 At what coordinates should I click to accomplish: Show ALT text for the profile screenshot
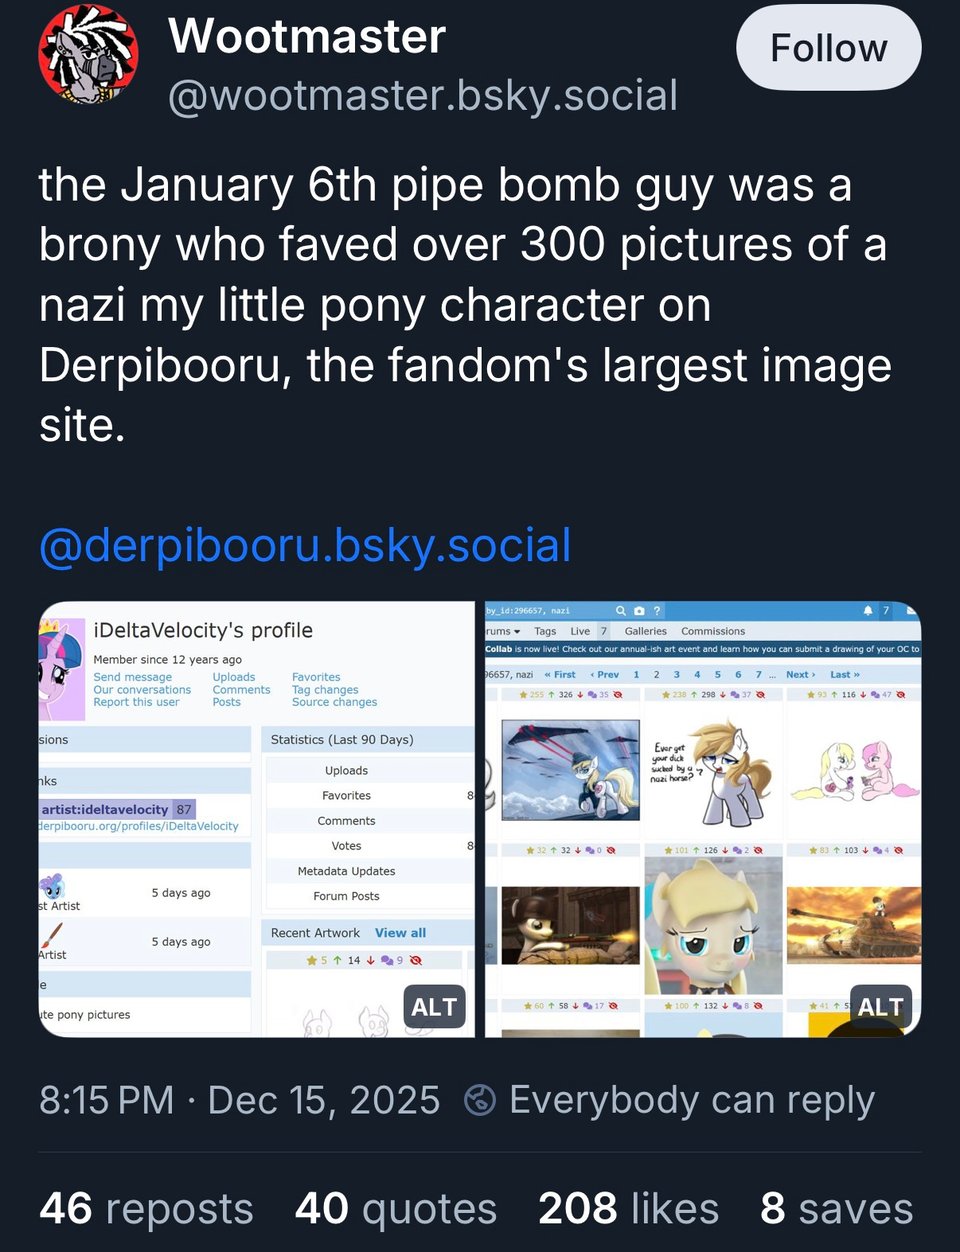(434, 1007)
